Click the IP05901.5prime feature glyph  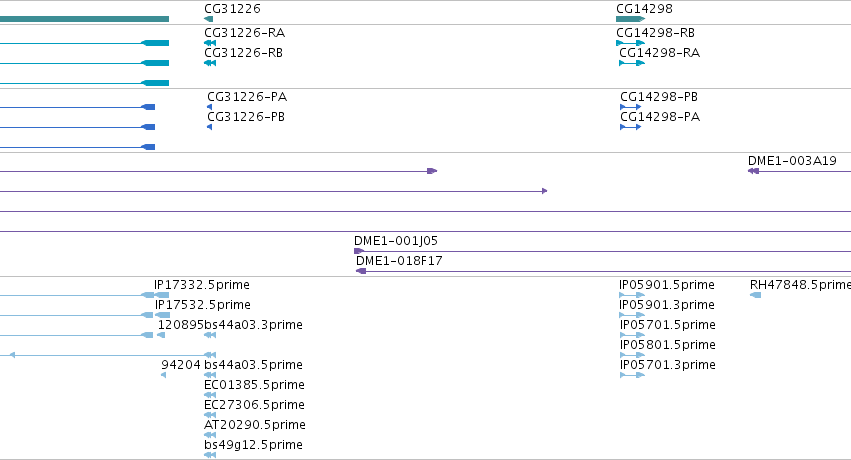[632, 295]
